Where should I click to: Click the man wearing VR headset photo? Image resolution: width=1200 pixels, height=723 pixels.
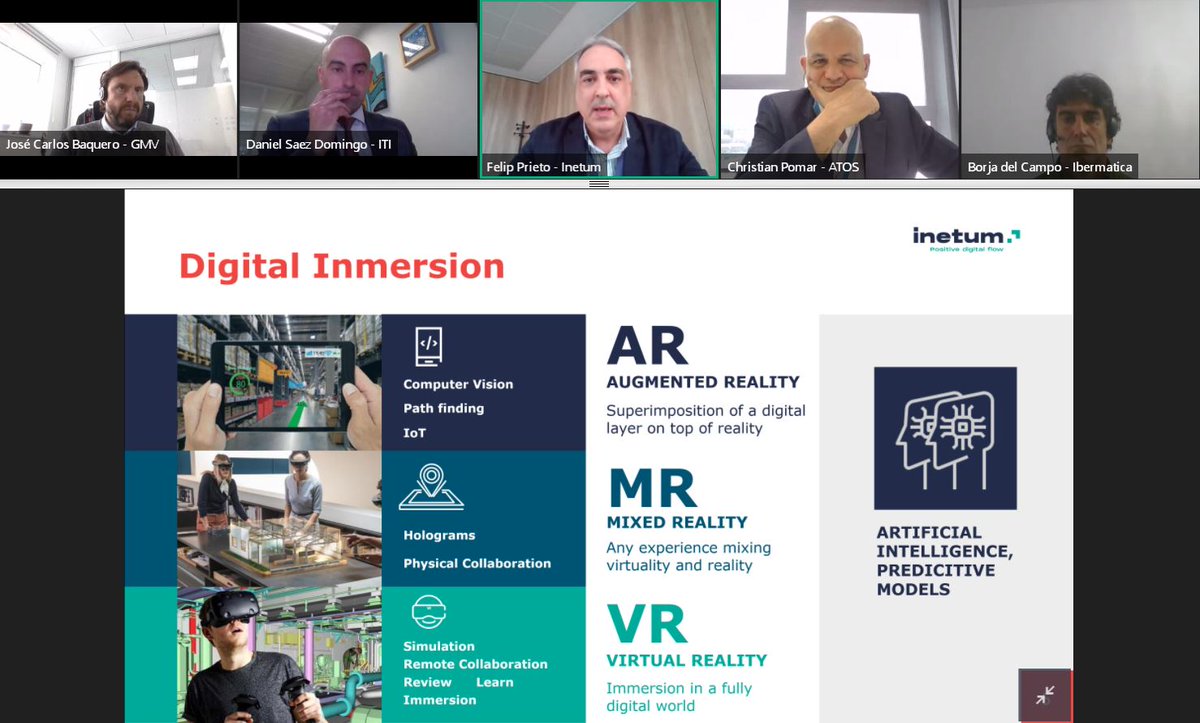(x=279, y=654)
